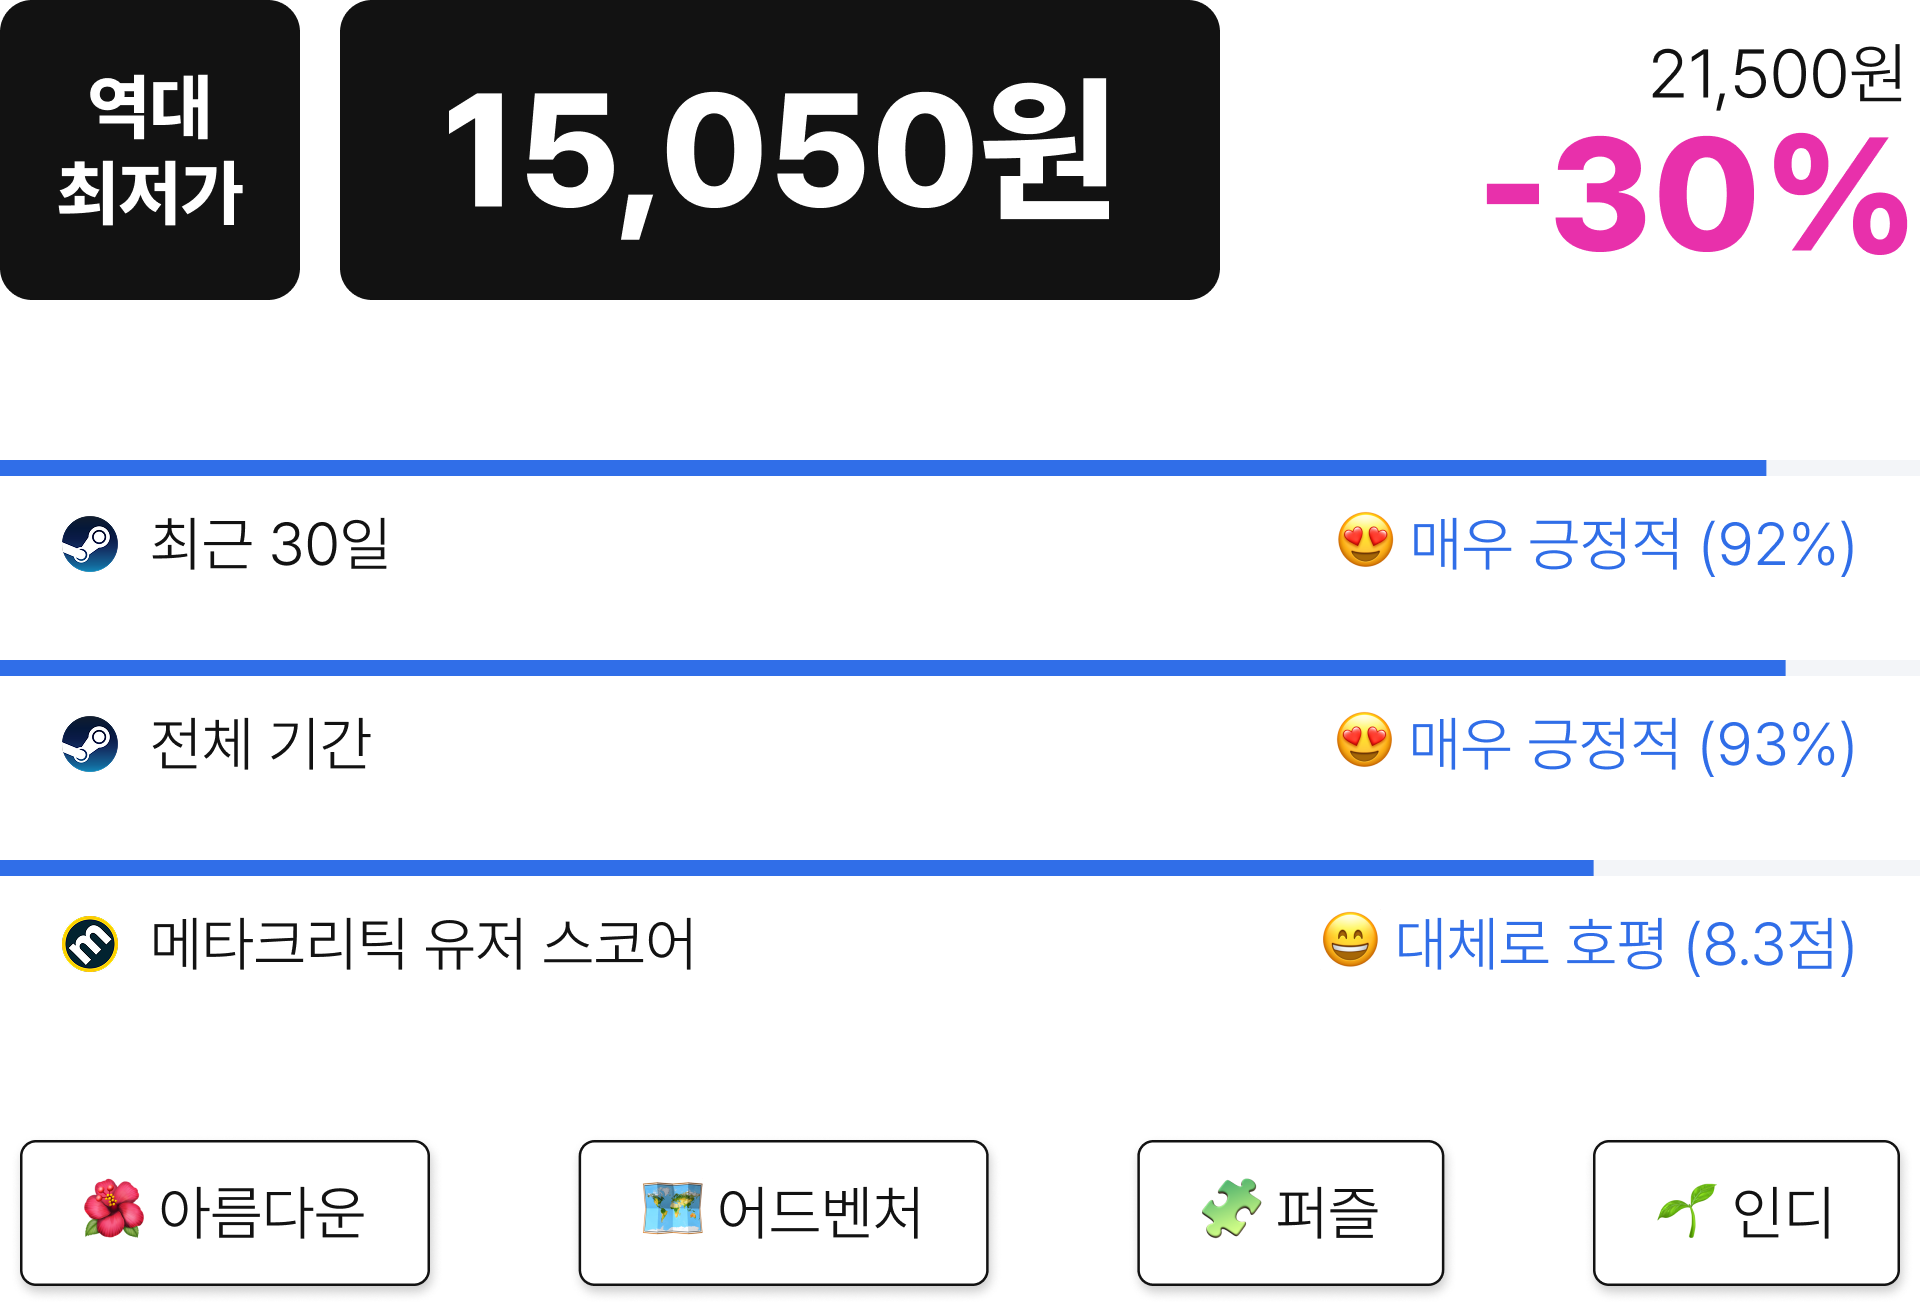Viewport: 1920px width, 1306px height.
Task: Click the seedling icon on 인디 tag
Action: point(1686,1210)
